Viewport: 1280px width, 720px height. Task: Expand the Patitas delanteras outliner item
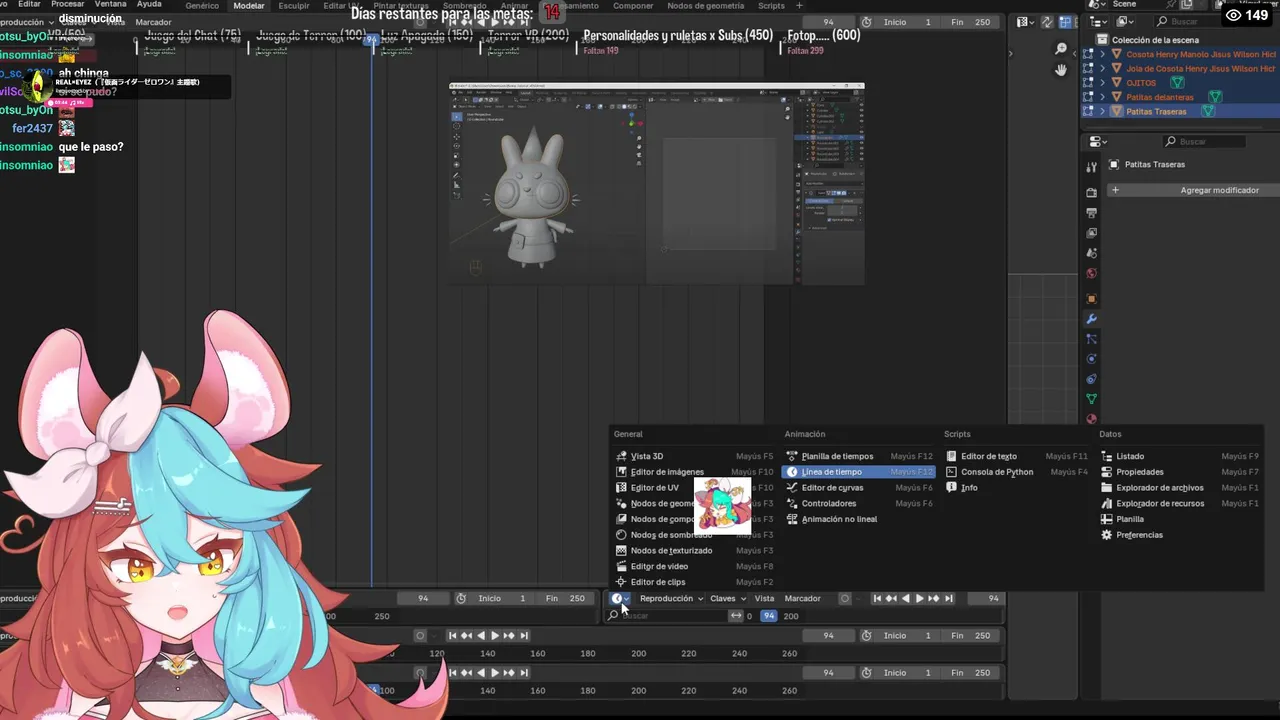click(1103, 97)
